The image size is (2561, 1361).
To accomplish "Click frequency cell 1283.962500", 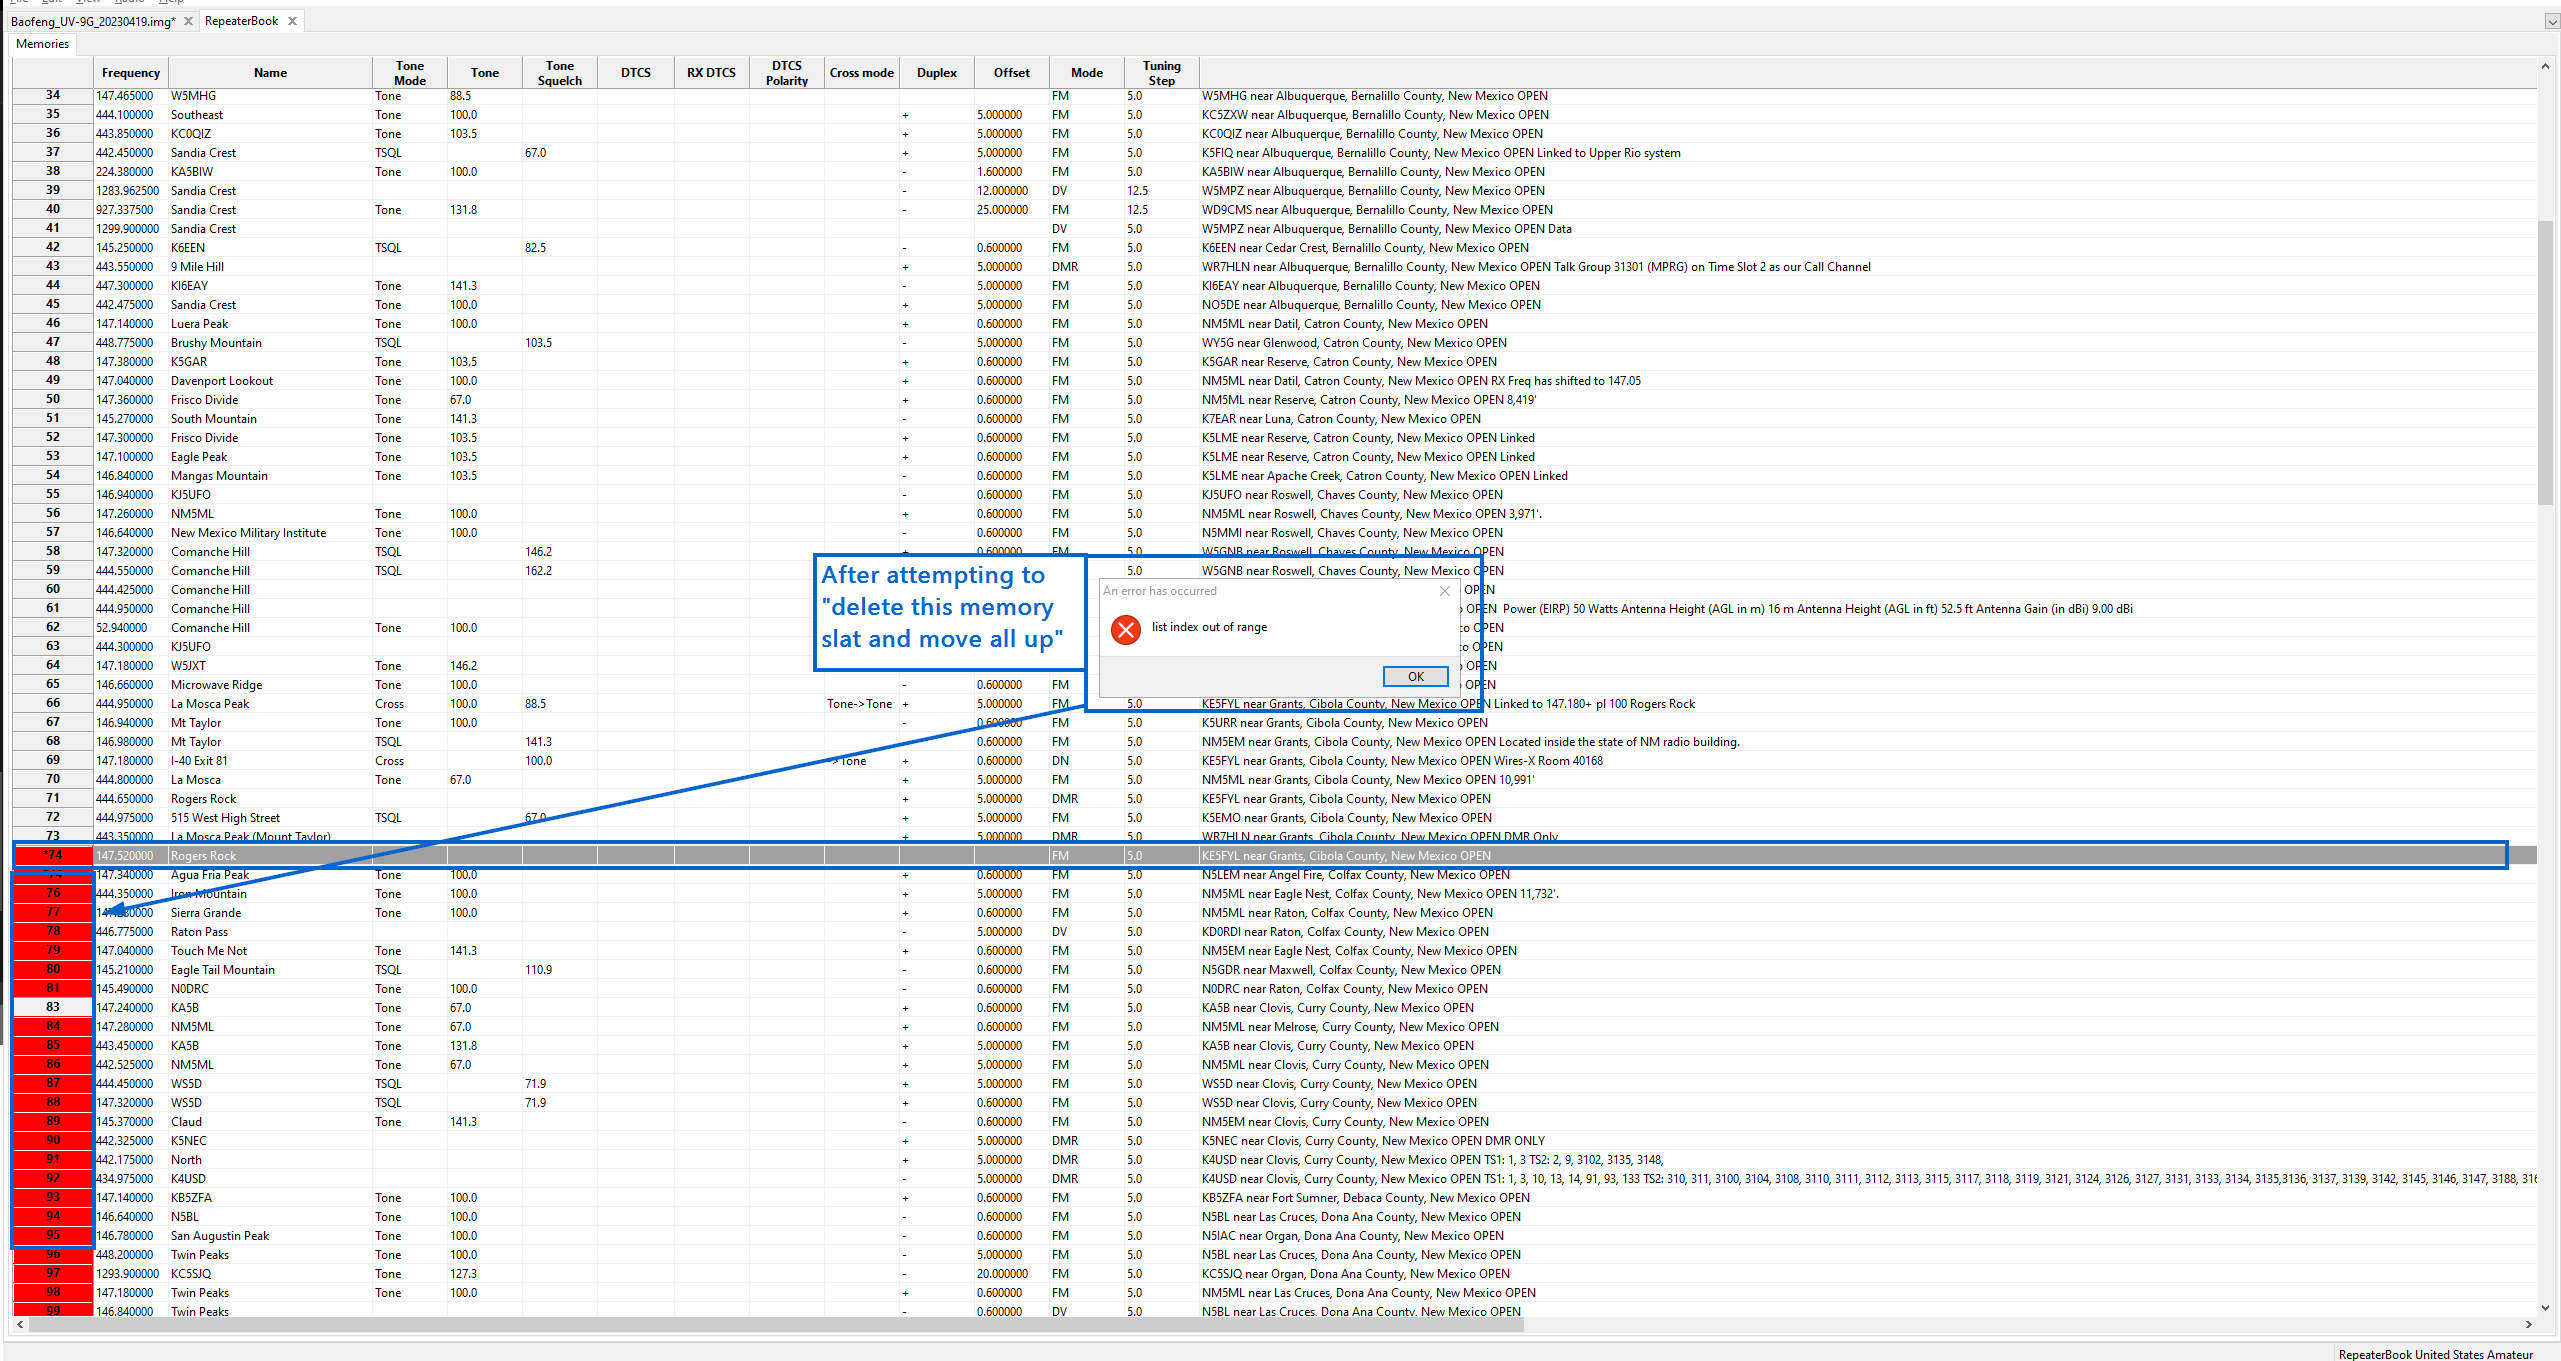I will pyautogui.click(x=131, y=191).
